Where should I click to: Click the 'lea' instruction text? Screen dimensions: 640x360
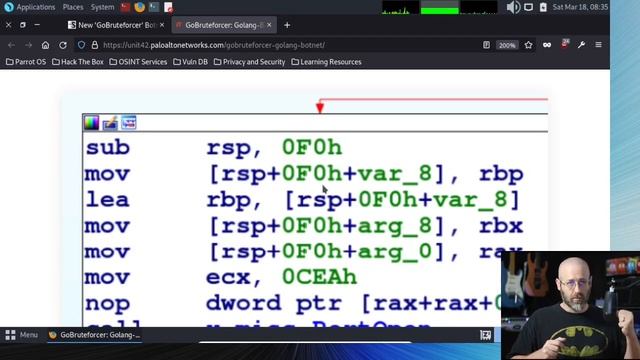(107, 200)
